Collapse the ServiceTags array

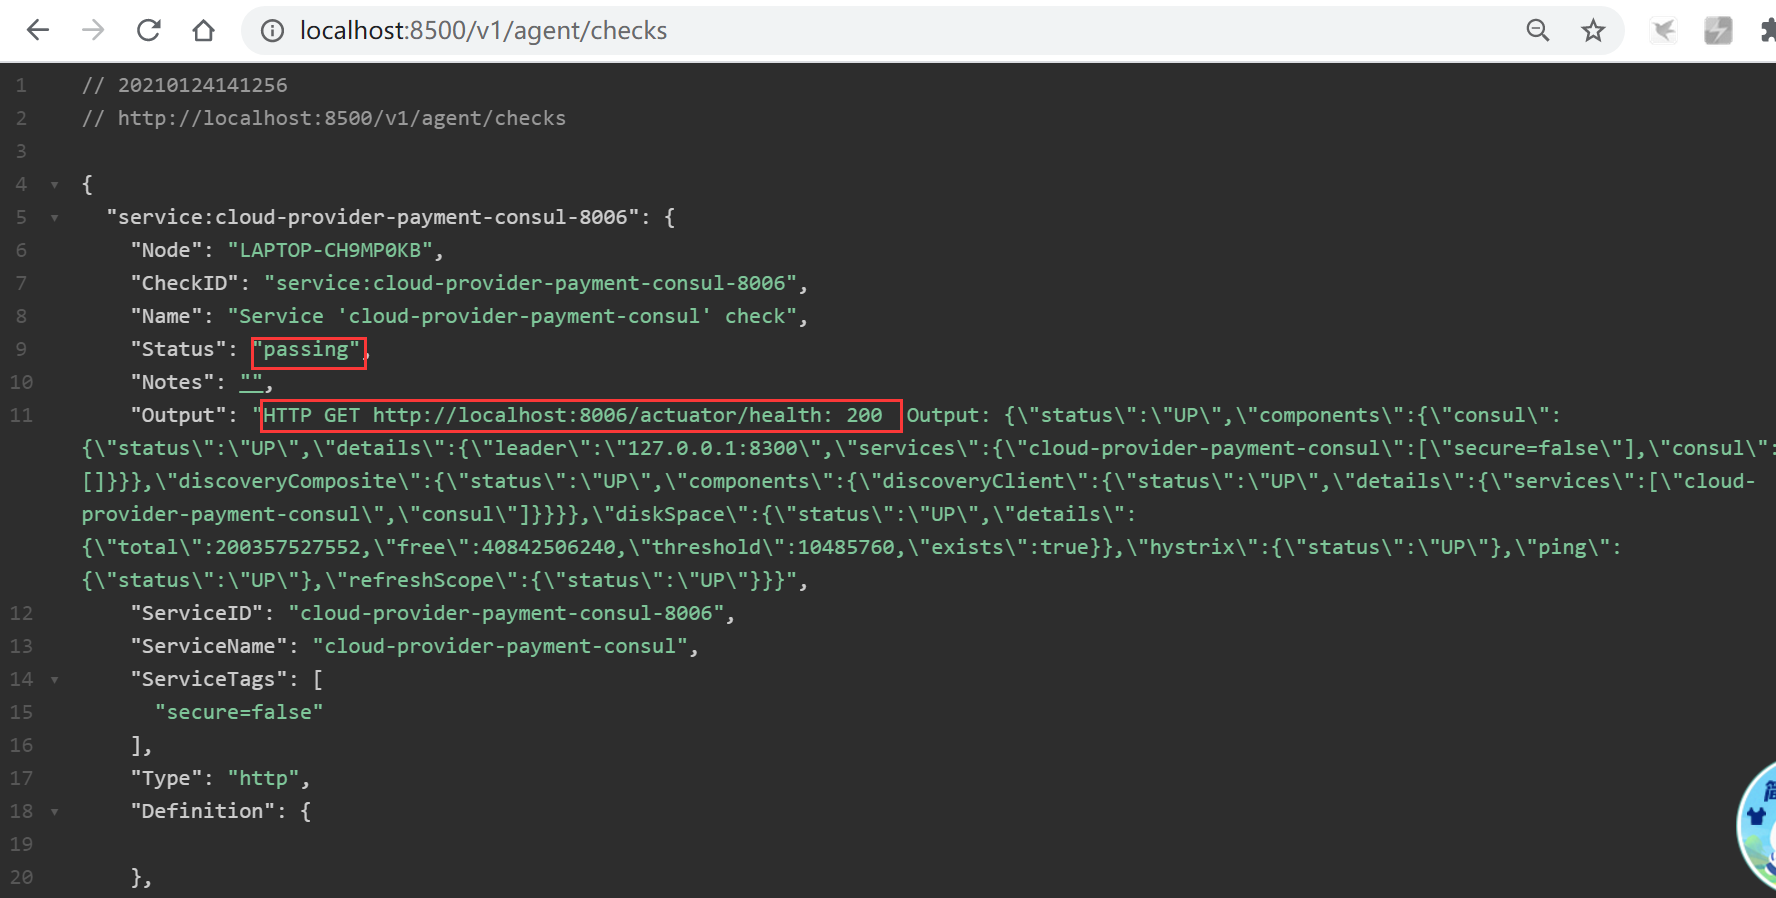click(55, 680)
